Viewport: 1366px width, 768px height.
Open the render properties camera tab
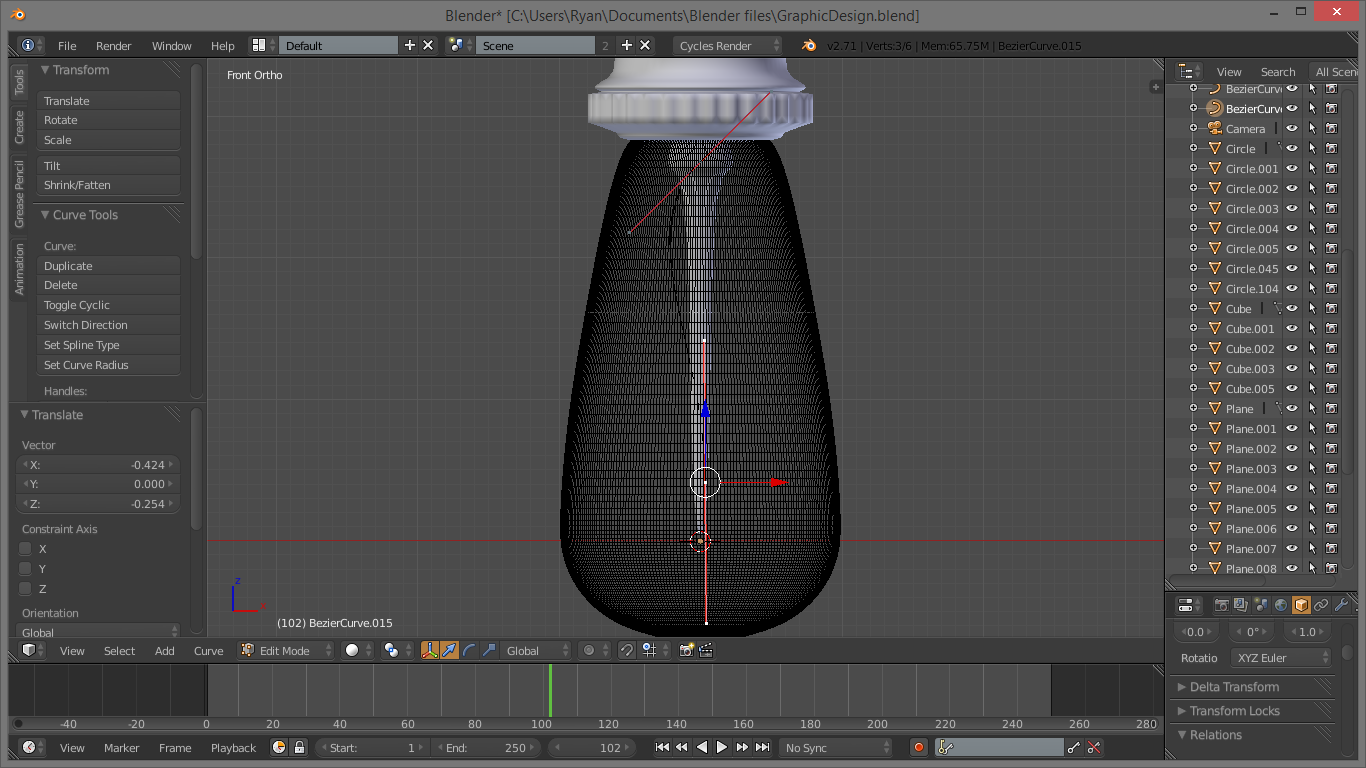click(x=1221, y=605)
